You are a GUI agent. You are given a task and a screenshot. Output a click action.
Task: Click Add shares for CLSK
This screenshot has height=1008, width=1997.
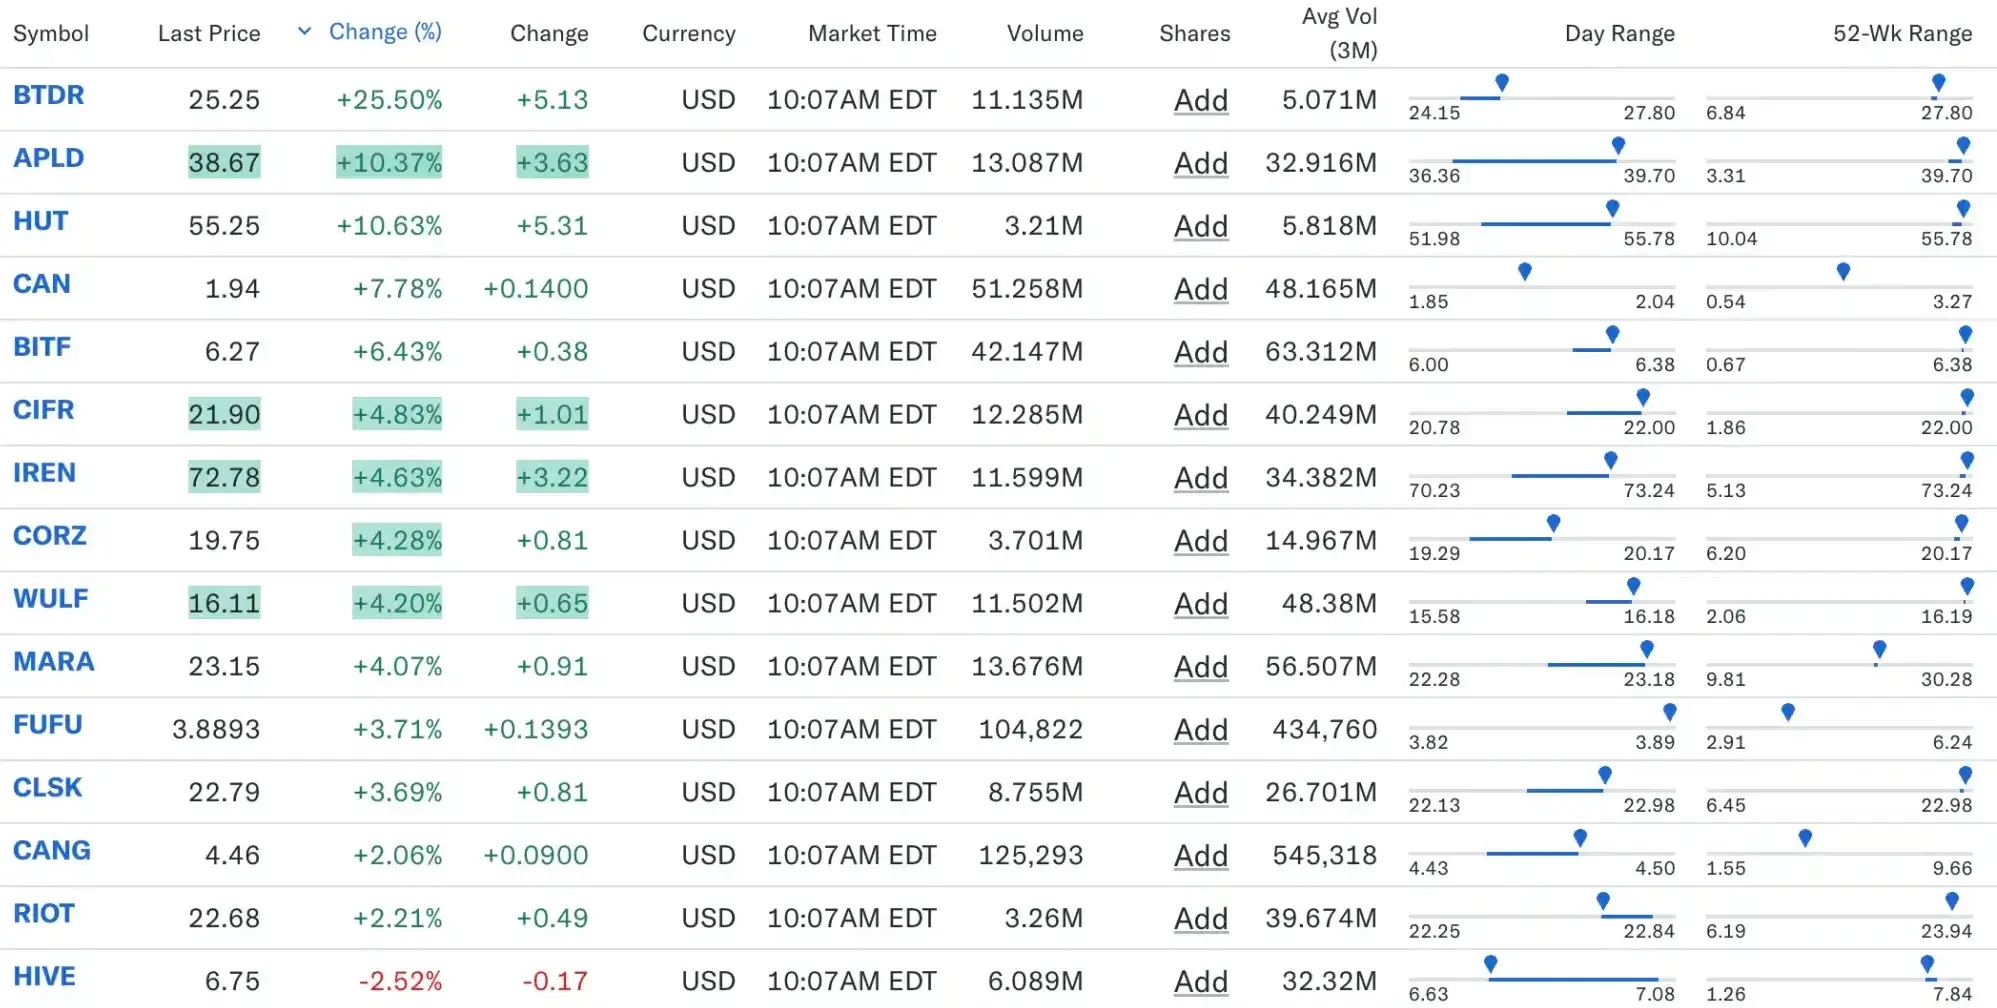pyautogui.click(x=1200, y=793)
